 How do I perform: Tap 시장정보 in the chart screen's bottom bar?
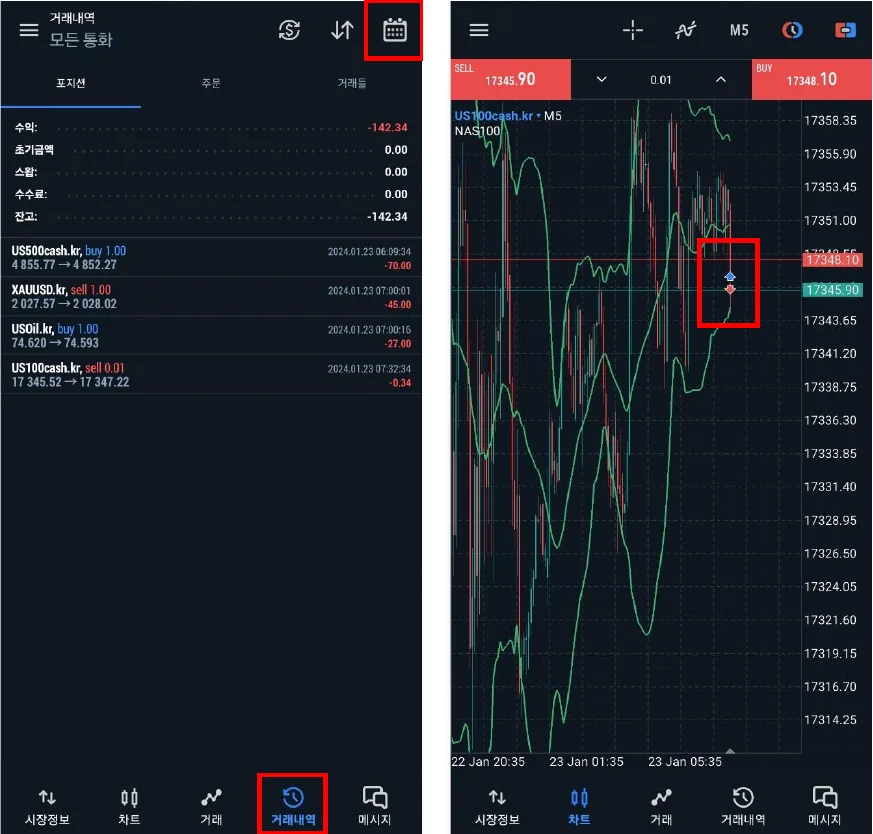click(x=497, y=807)
